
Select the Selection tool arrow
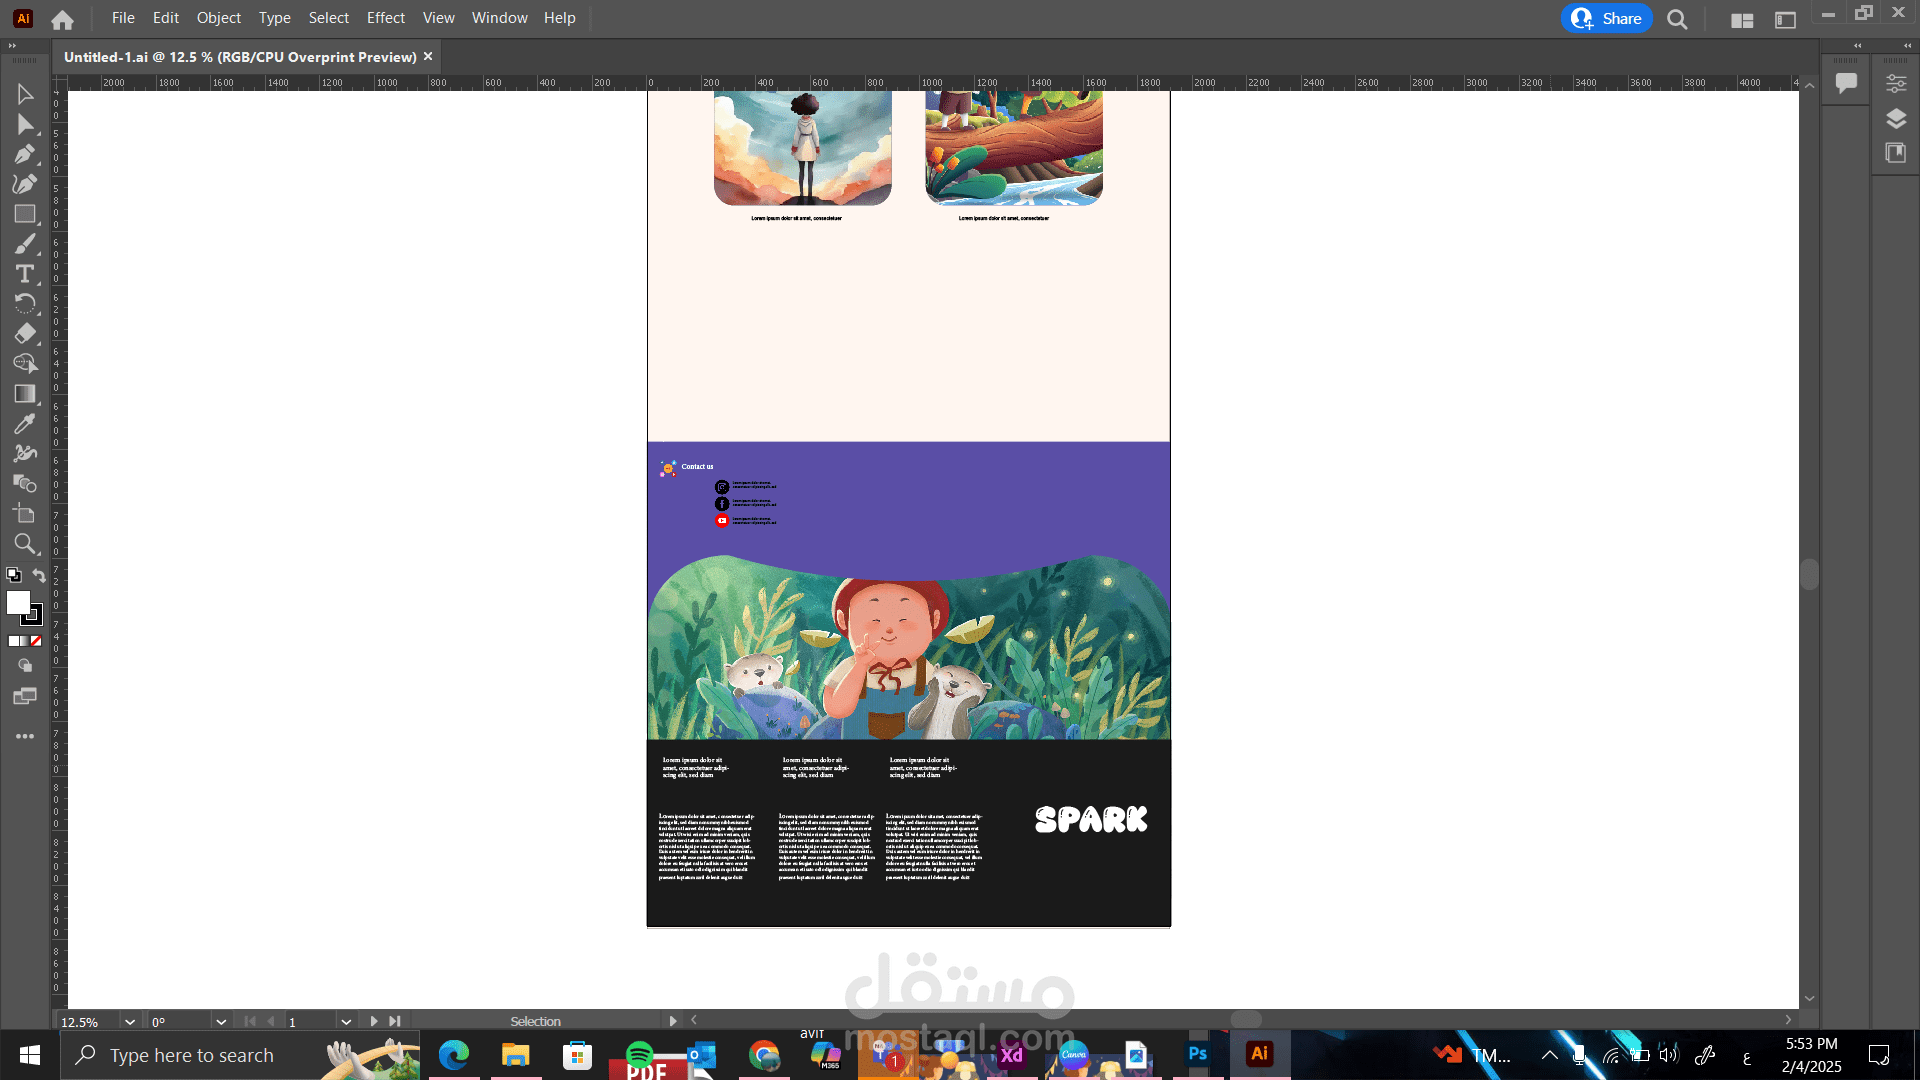coord(25,94)
